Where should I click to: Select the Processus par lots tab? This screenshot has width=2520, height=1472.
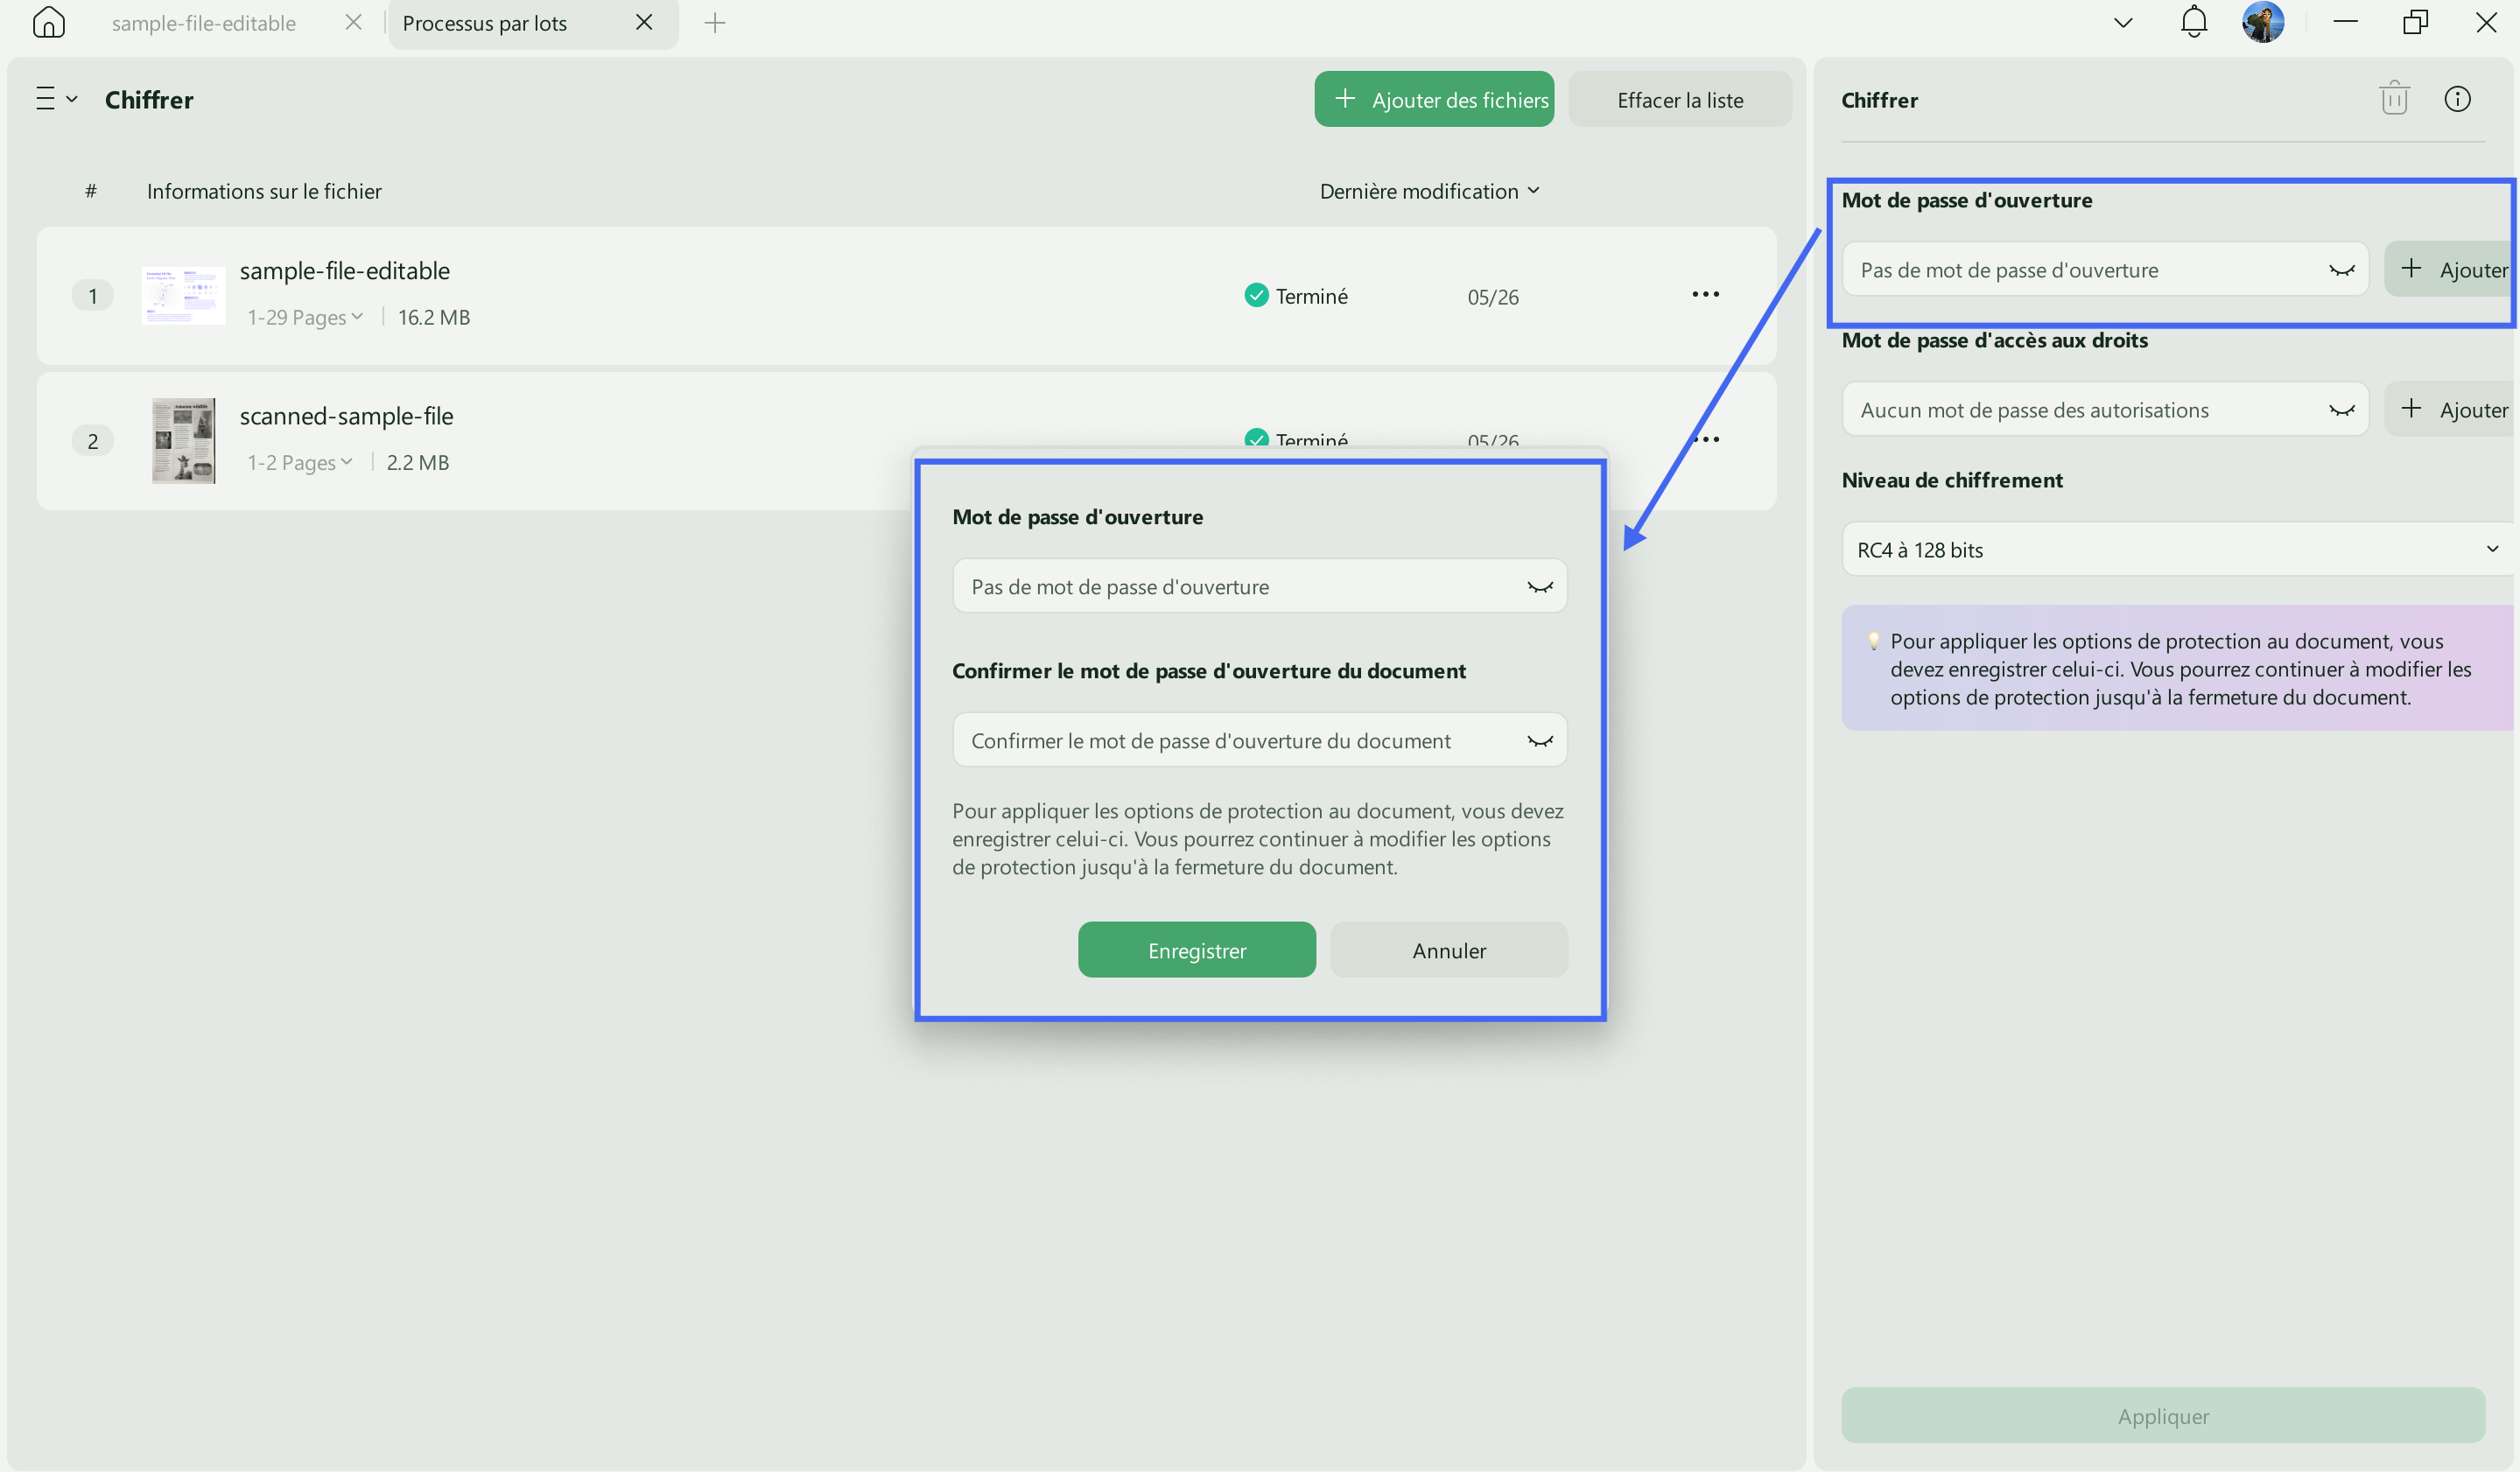point(485,23)
